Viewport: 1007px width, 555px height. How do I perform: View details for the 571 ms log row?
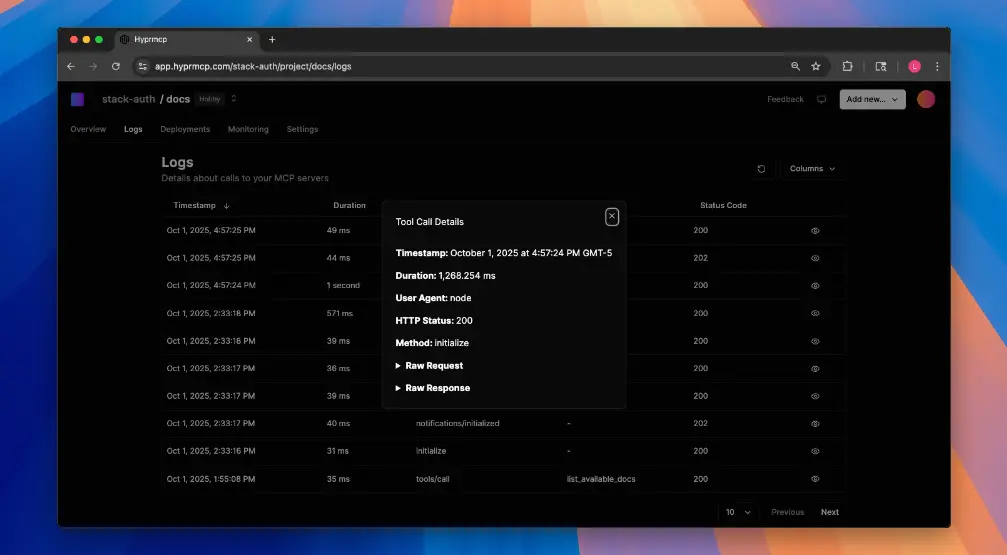[x=815, y=313]
